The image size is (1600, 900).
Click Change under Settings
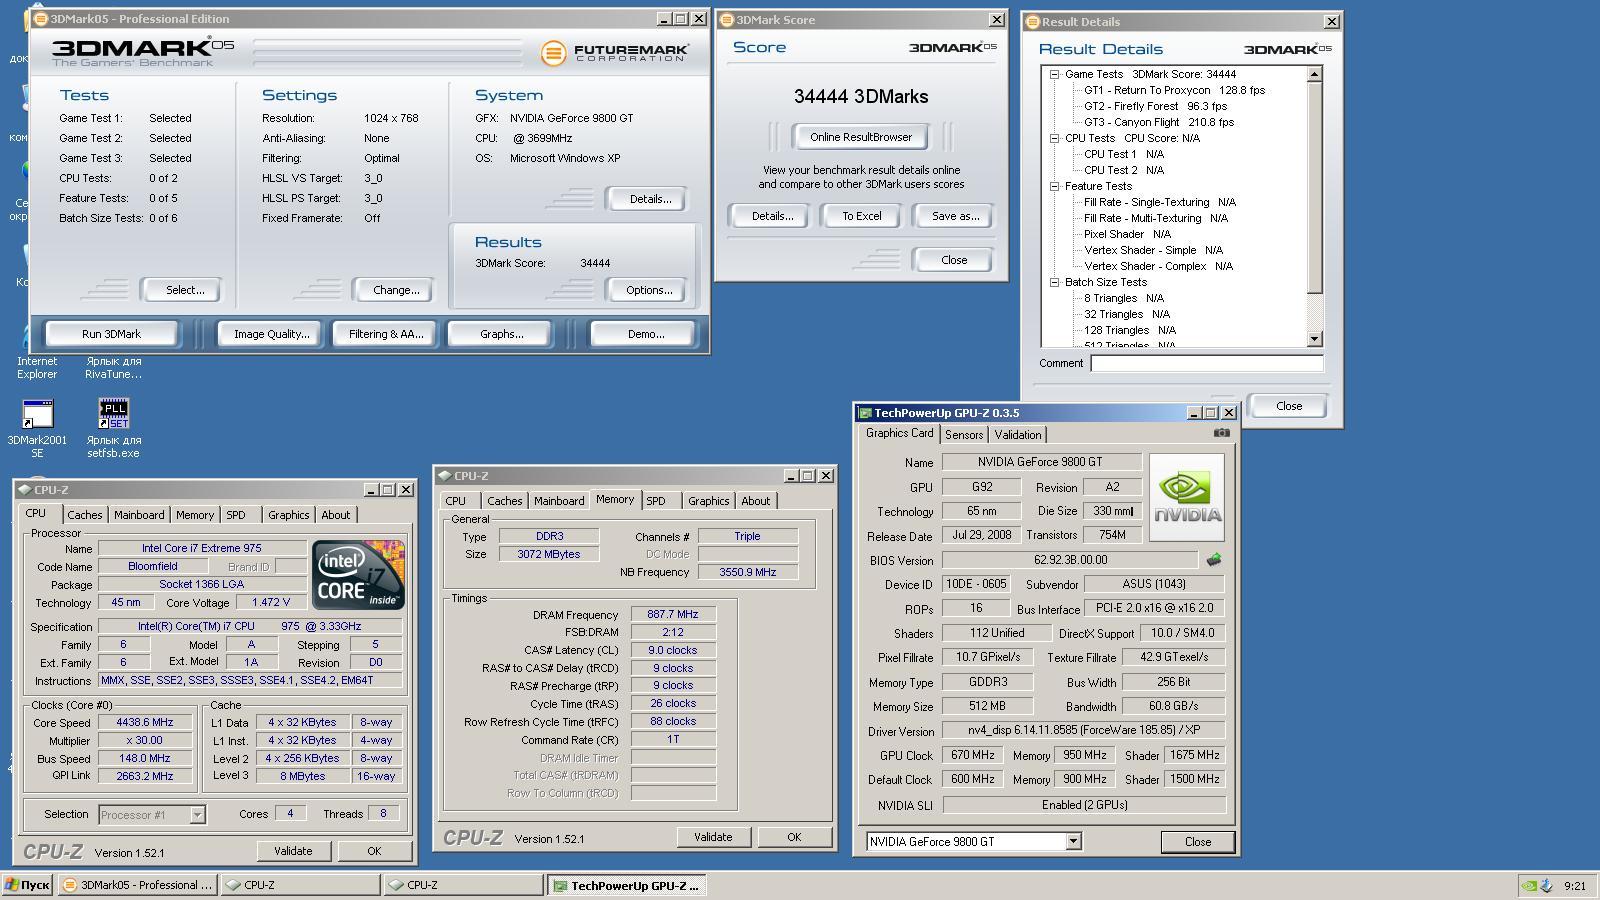coord(396,290)
